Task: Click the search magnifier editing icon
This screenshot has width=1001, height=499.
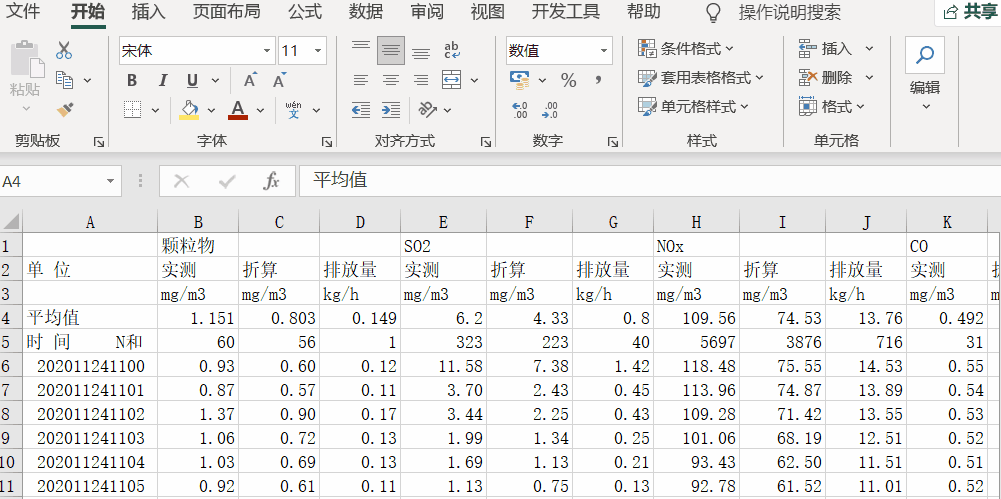Action: click(x=924, y=55)
